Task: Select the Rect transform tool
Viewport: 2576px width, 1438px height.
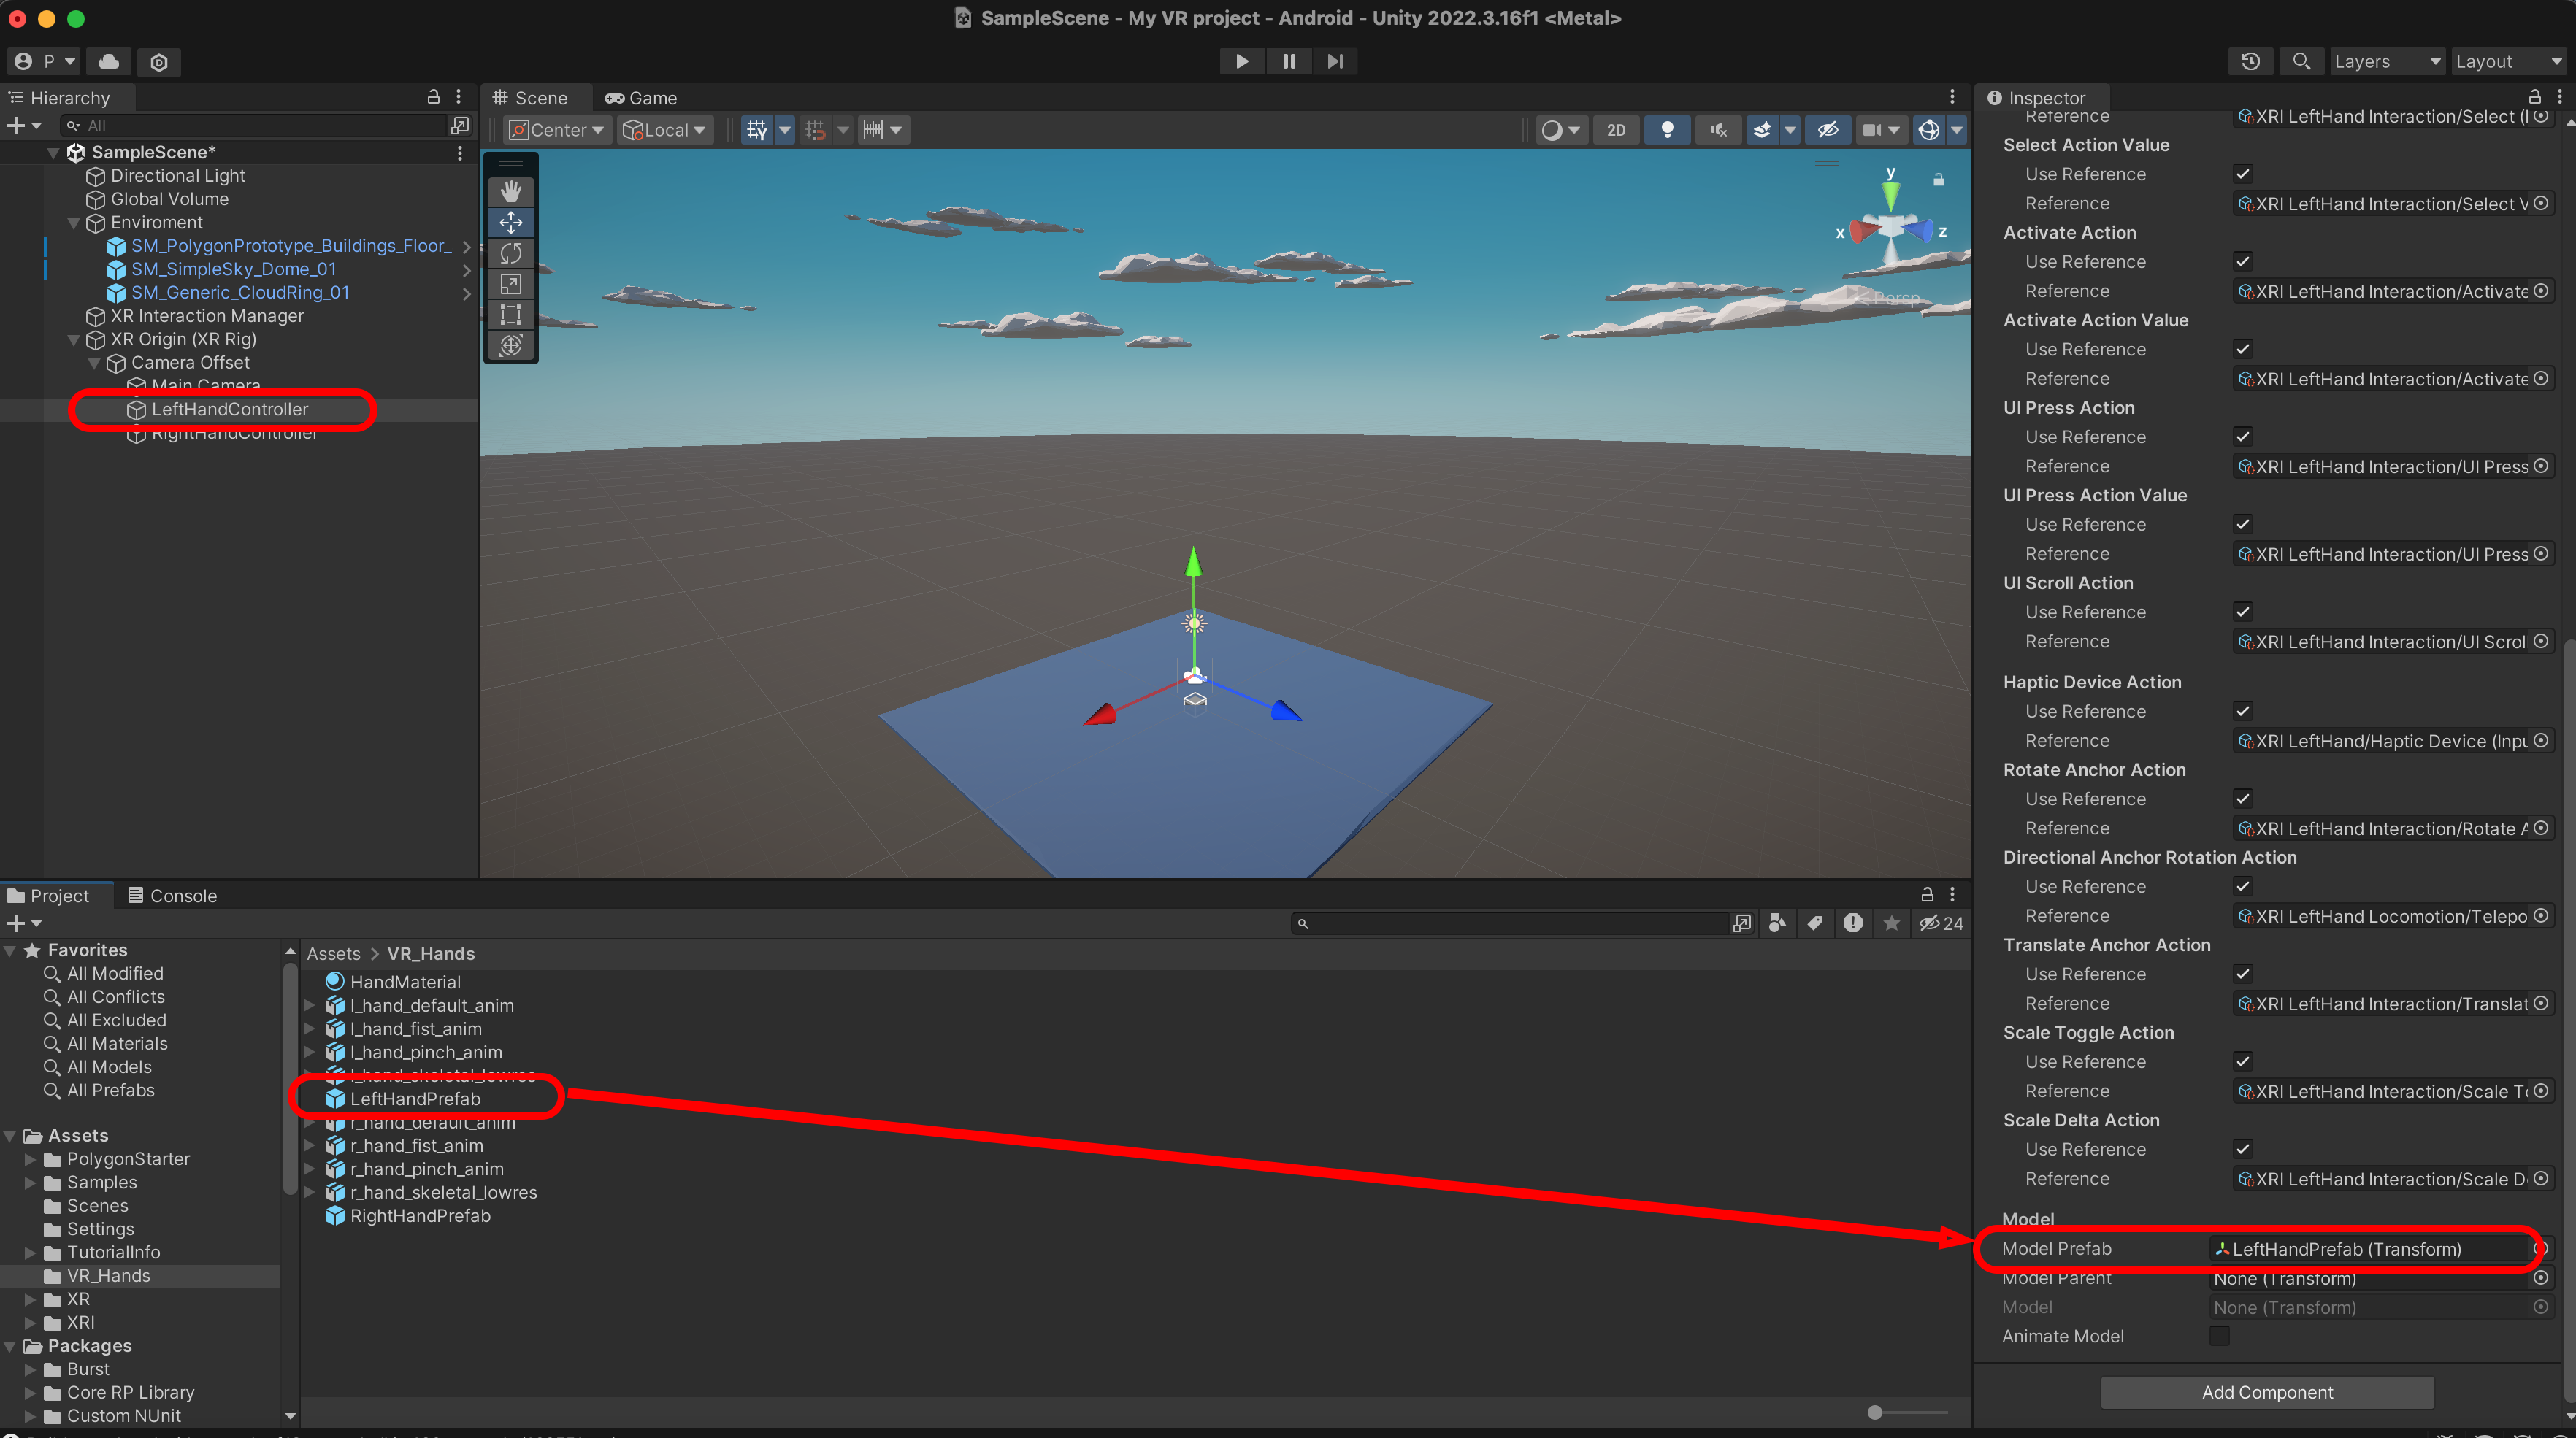Action: 510,315
